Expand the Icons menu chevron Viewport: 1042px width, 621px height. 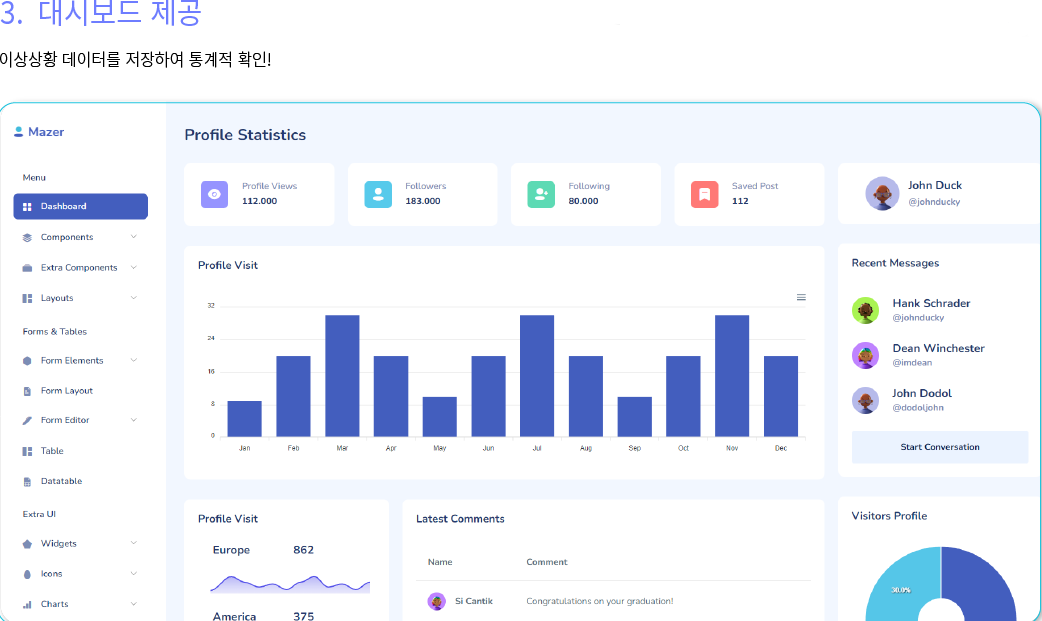[x=134, y=573]
